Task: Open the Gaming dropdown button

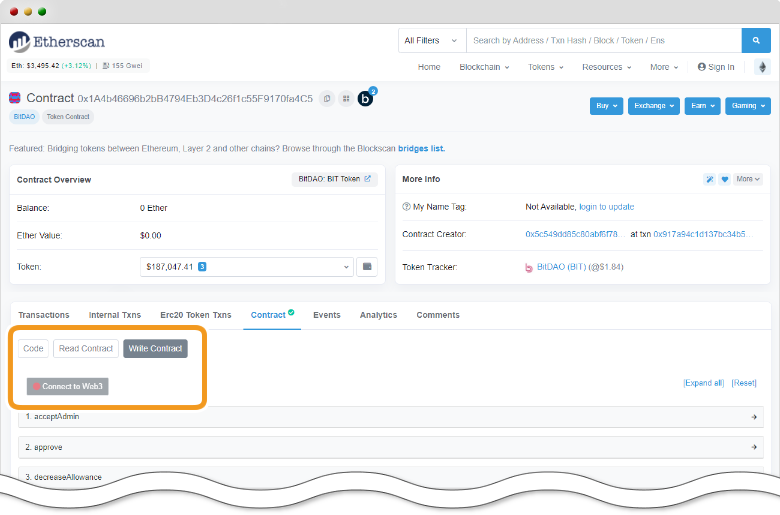Action: (x=748, y=106)
